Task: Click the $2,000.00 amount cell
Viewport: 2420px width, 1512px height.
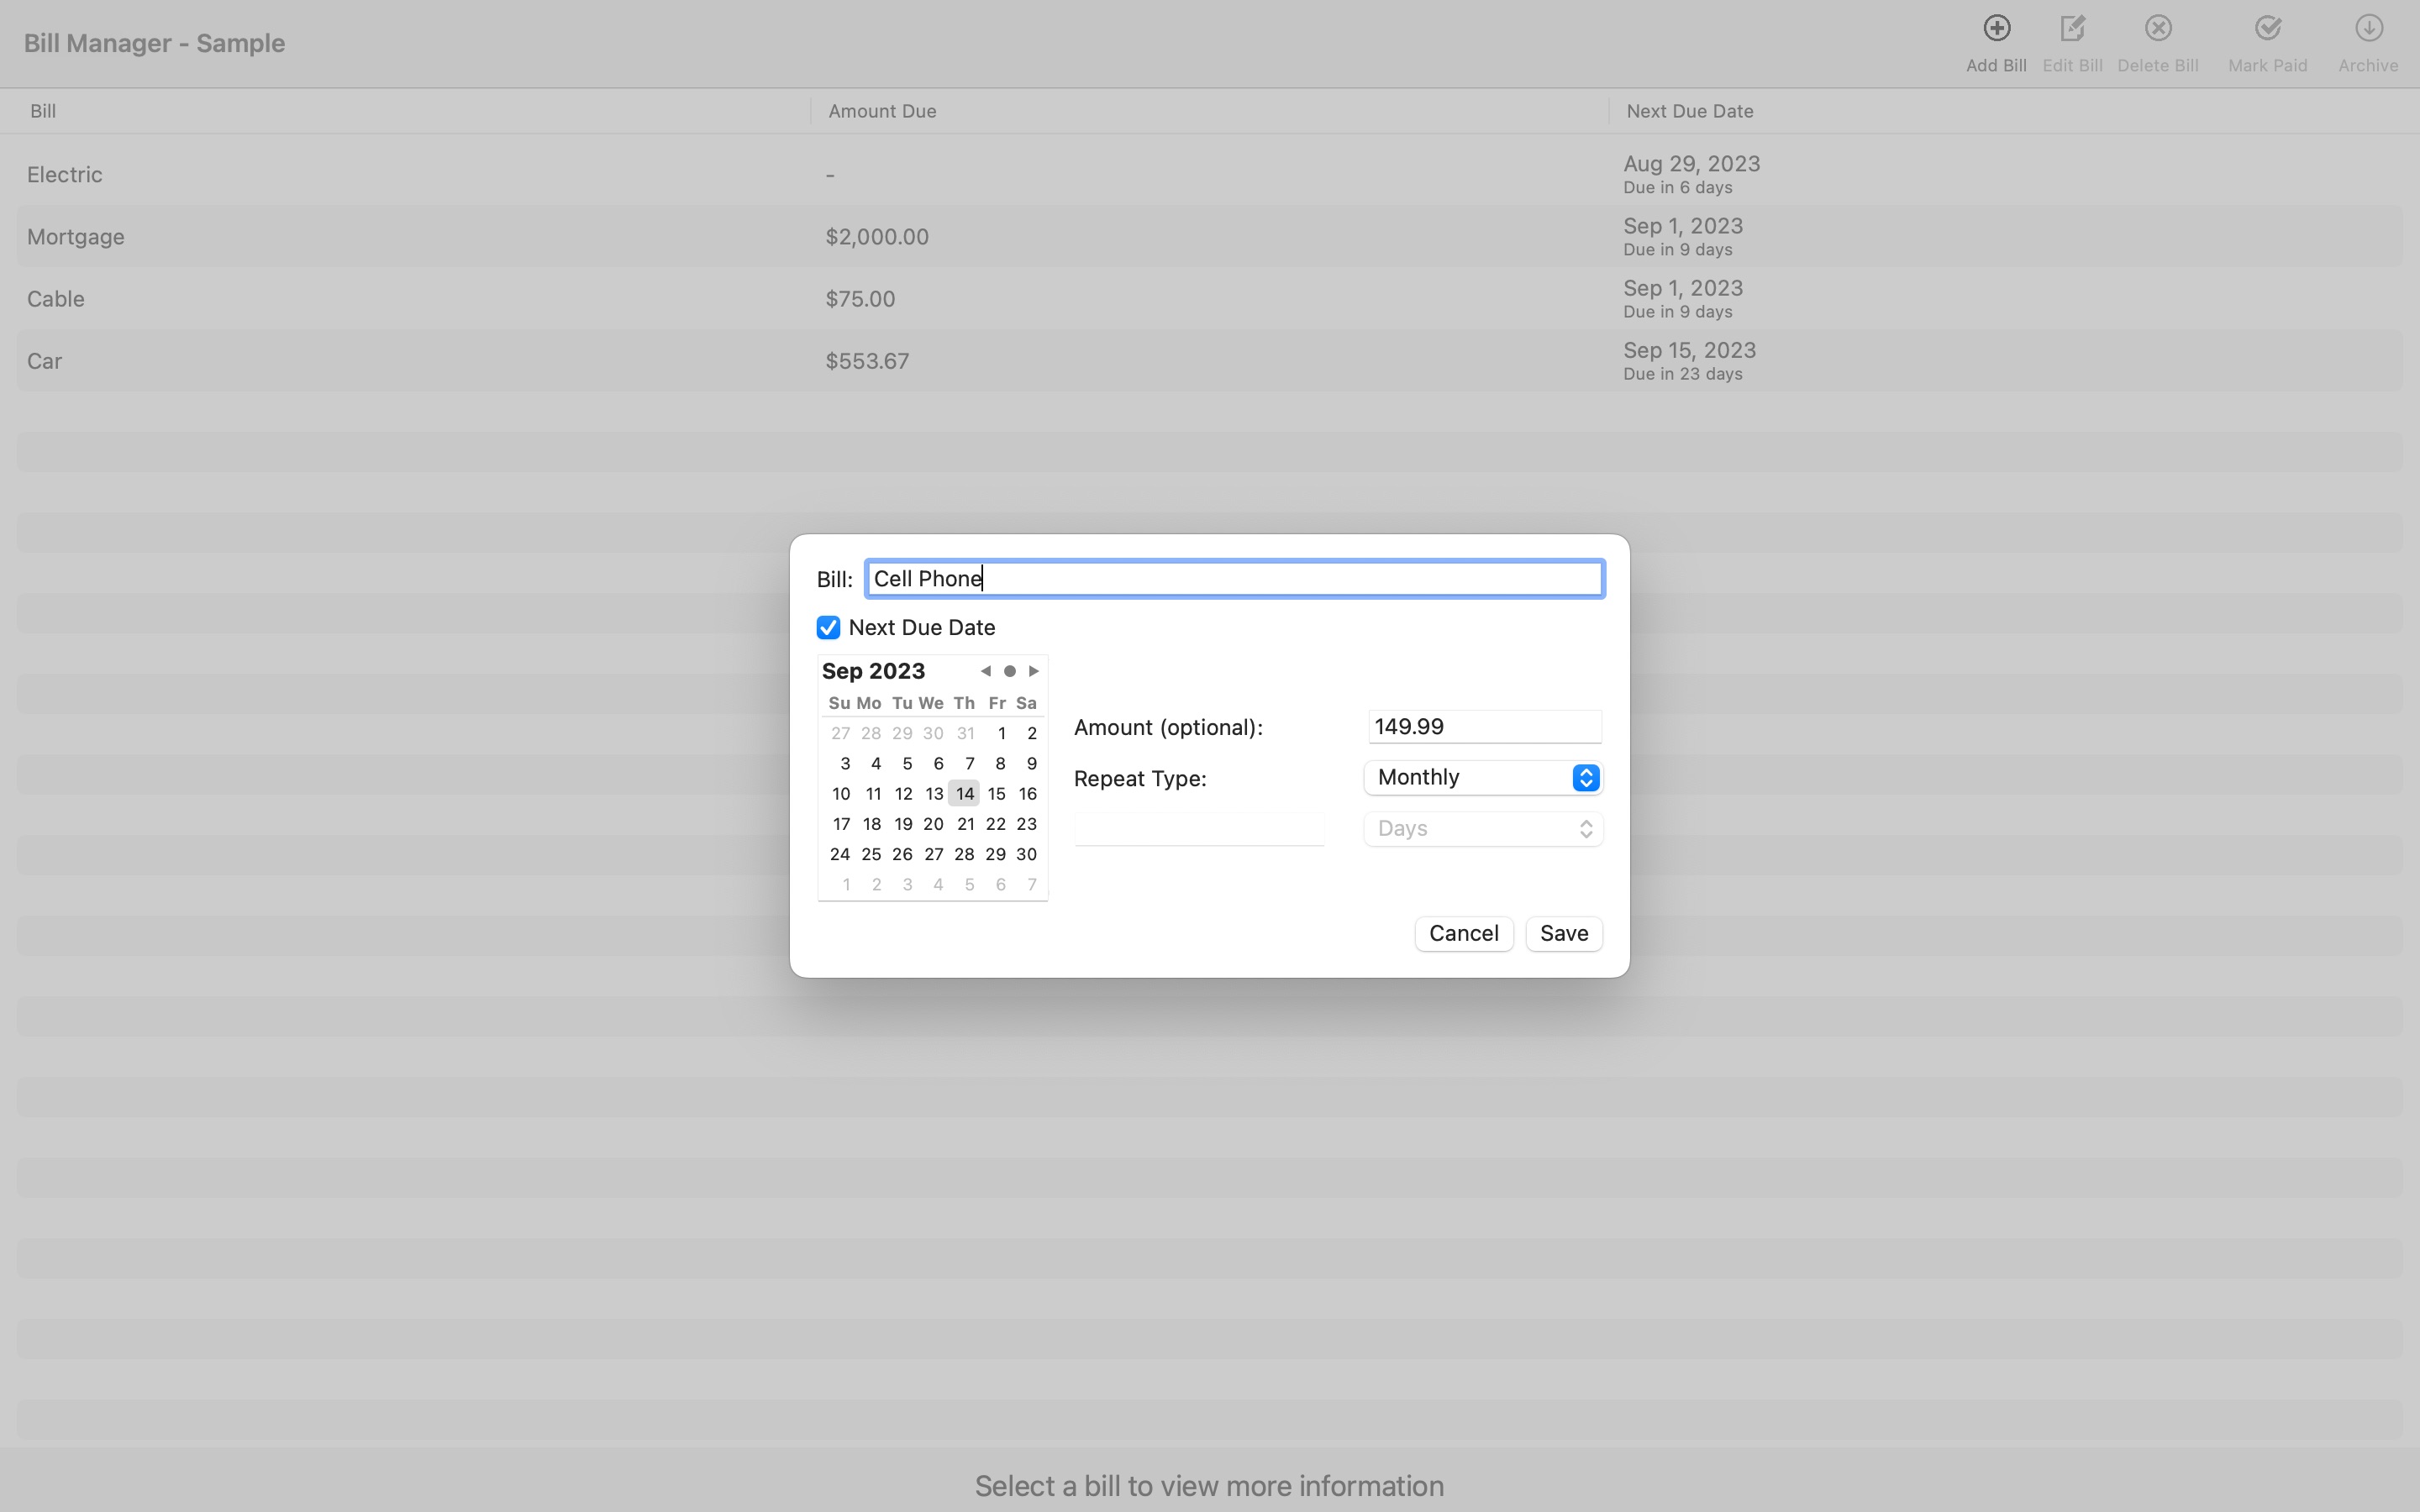Action: pyautogui.click(x=877, y=237)
